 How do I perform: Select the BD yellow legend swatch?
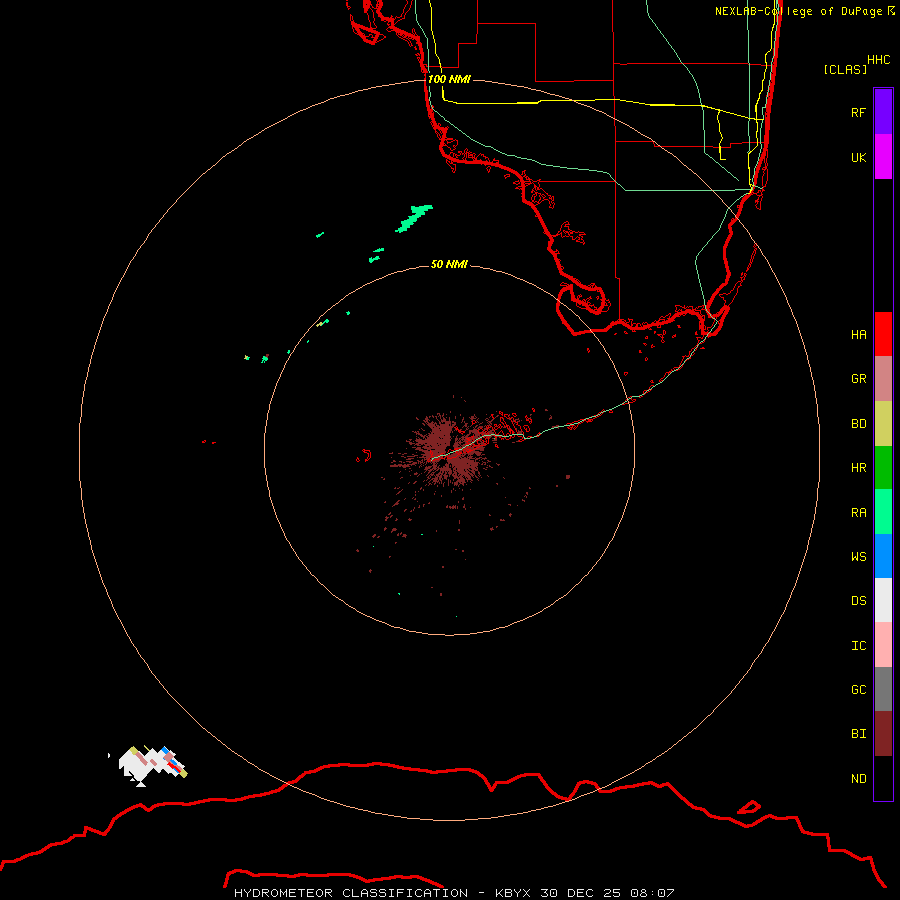point(883,424)
